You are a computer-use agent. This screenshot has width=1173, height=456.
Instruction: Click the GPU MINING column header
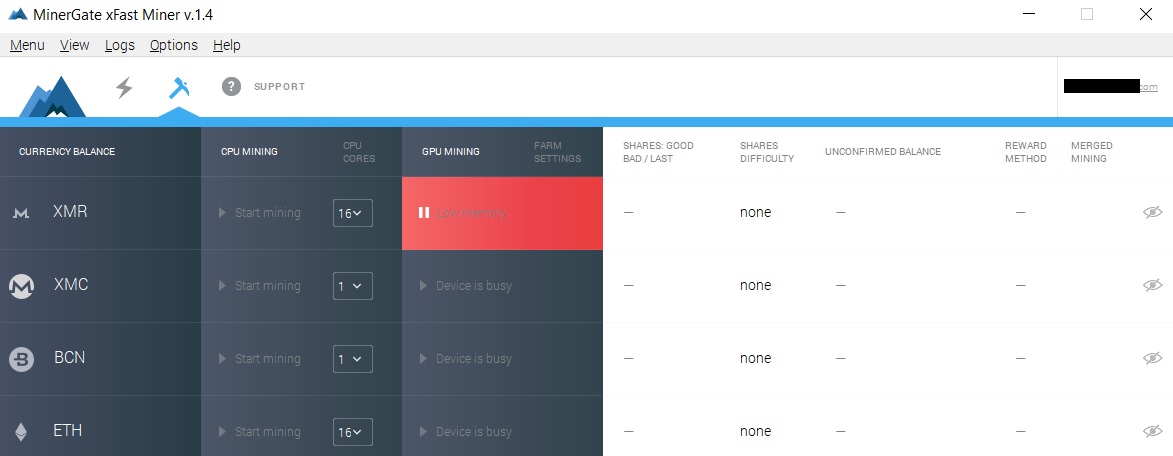pos(451,152)
